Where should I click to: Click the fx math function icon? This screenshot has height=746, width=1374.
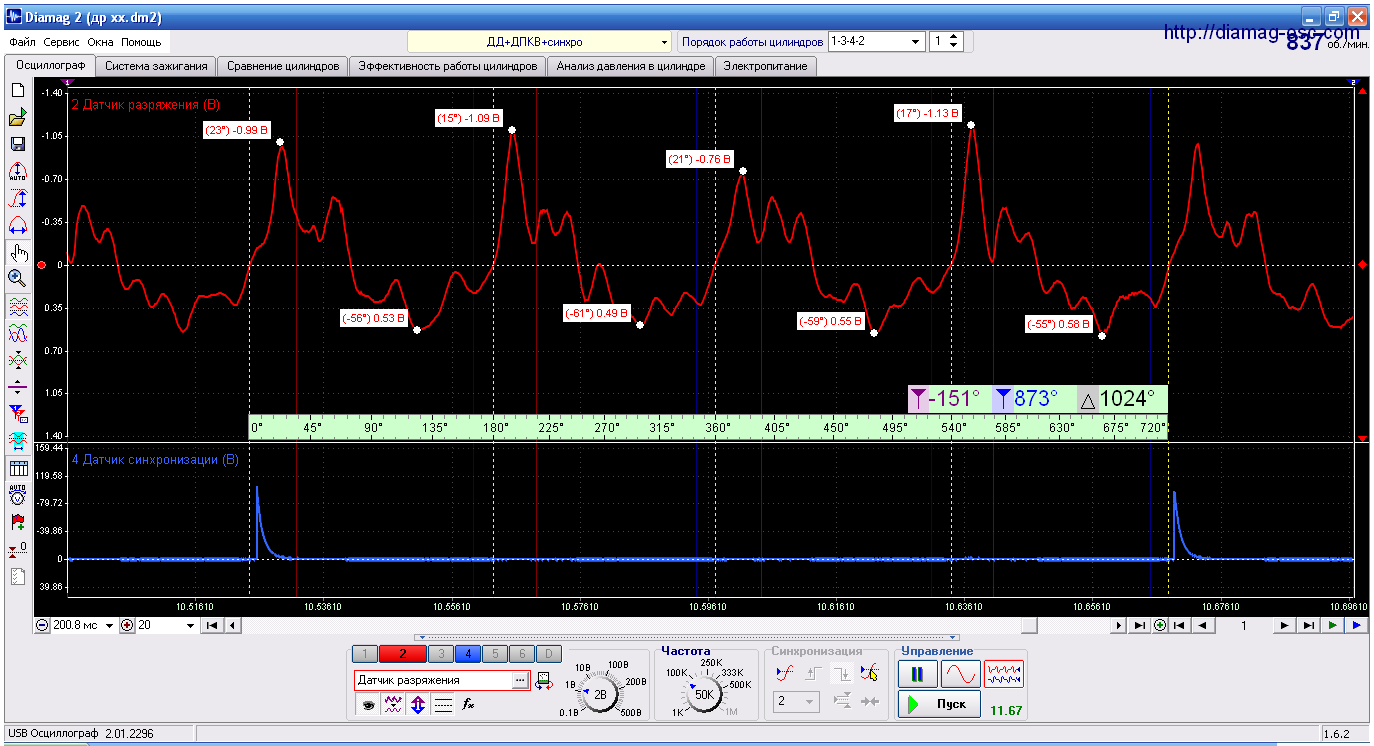point(468,705)
